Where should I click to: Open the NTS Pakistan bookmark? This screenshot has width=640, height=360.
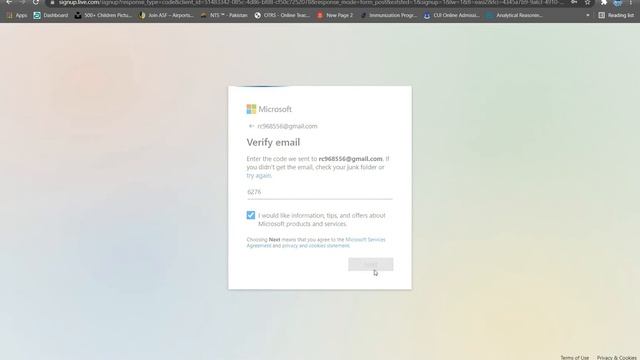[224, 15]
